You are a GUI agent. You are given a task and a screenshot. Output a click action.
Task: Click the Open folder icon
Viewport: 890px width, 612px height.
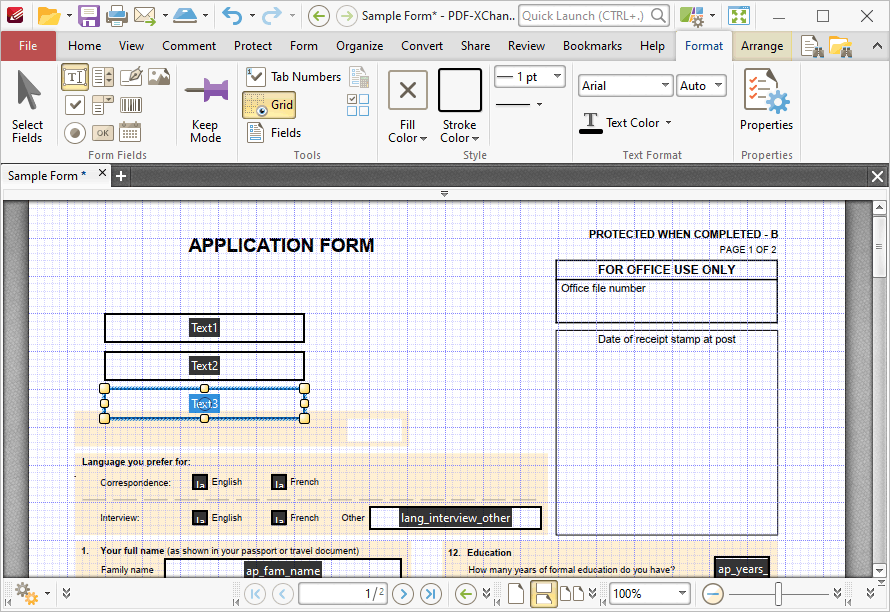coord(49,16)
